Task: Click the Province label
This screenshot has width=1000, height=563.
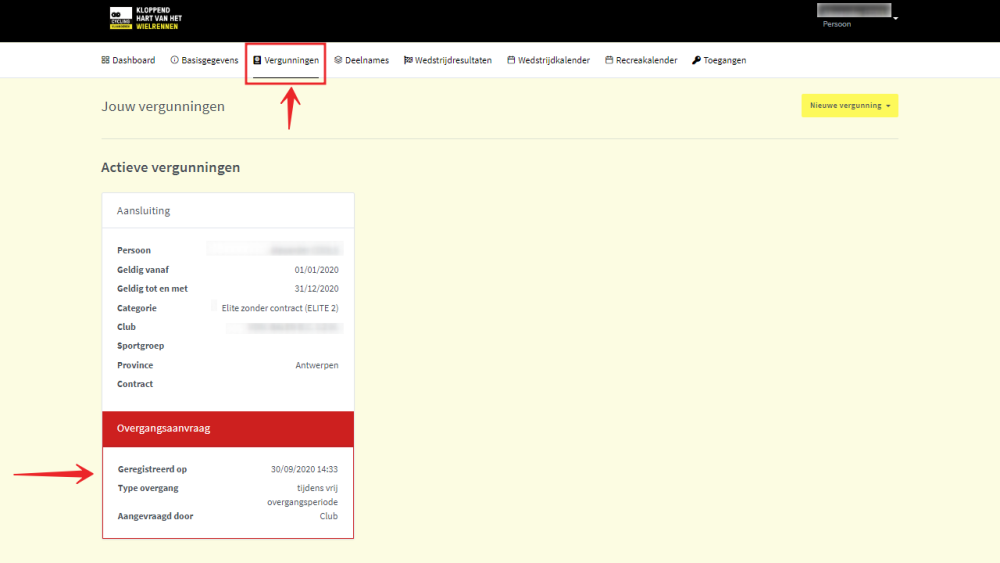Action: coord(135,365)
